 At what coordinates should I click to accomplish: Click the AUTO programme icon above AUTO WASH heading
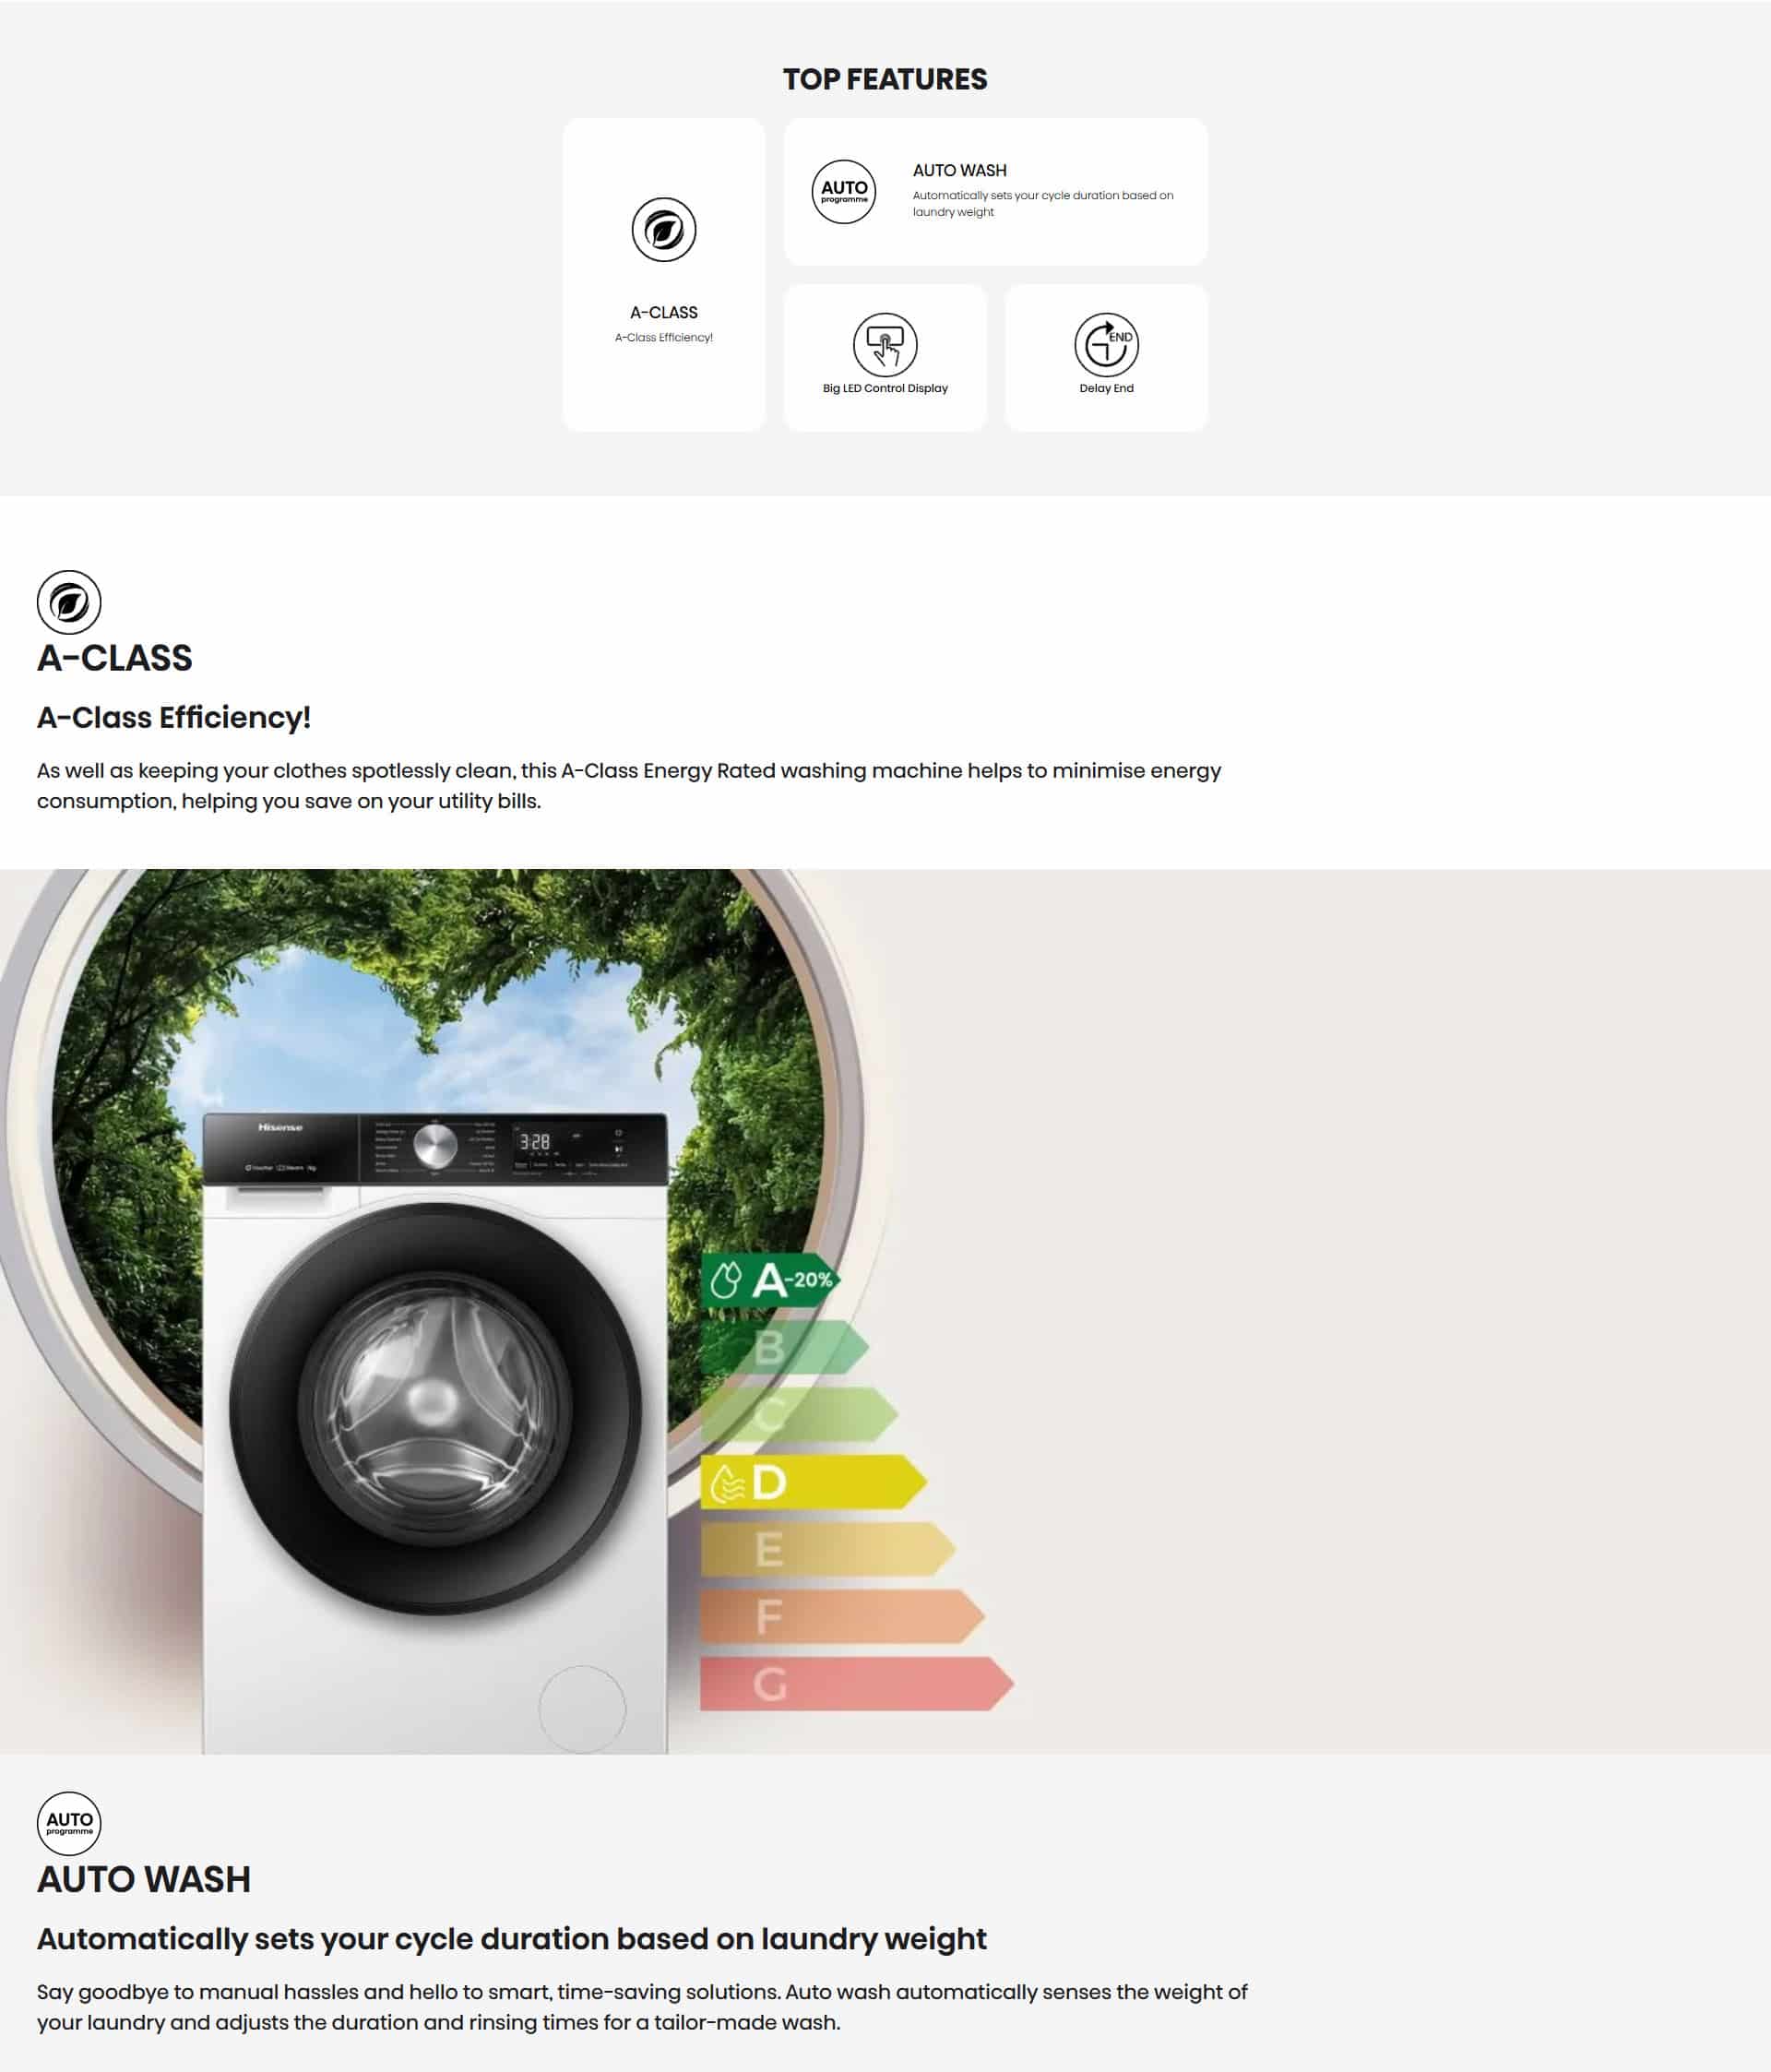pyautogui.click(x=69, y=1823)
